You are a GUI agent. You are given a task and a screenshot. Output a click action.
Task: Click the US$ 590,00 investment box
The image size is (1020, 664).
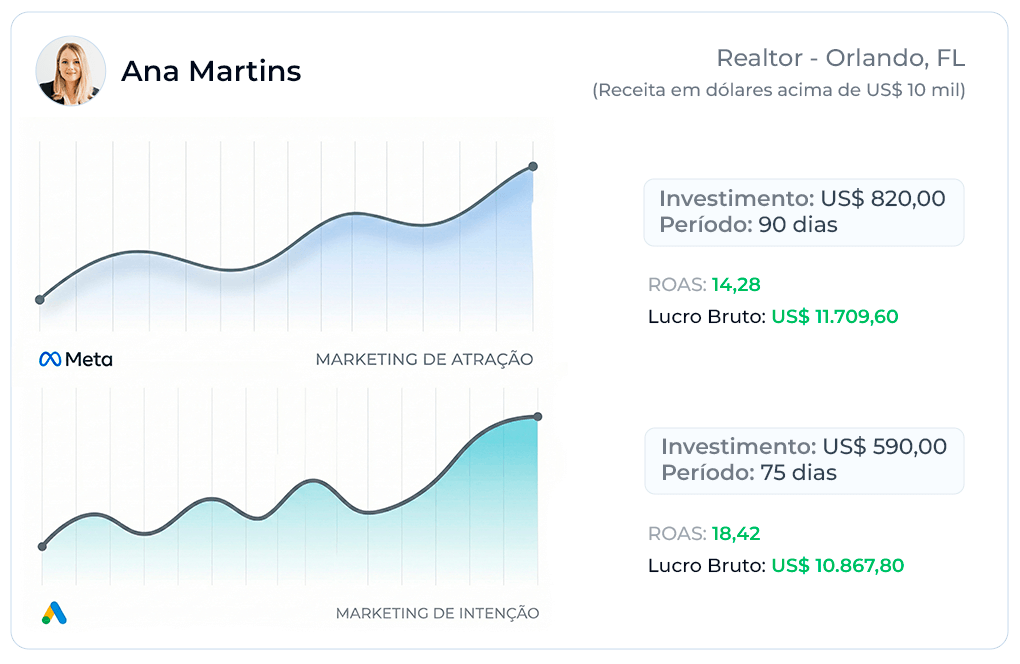click(x=804, y=460)
